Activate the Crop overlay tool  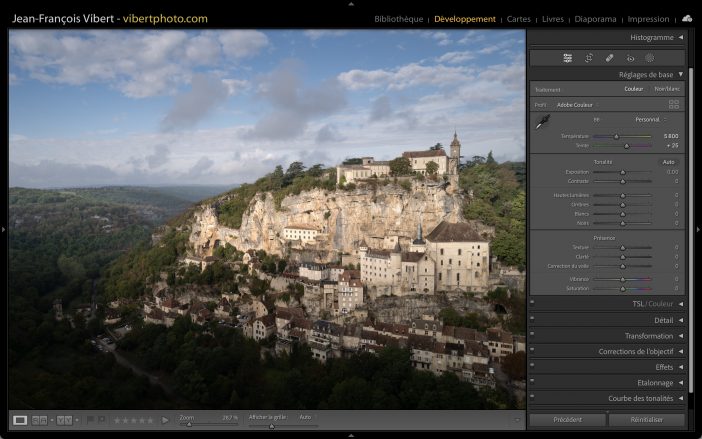589,58
